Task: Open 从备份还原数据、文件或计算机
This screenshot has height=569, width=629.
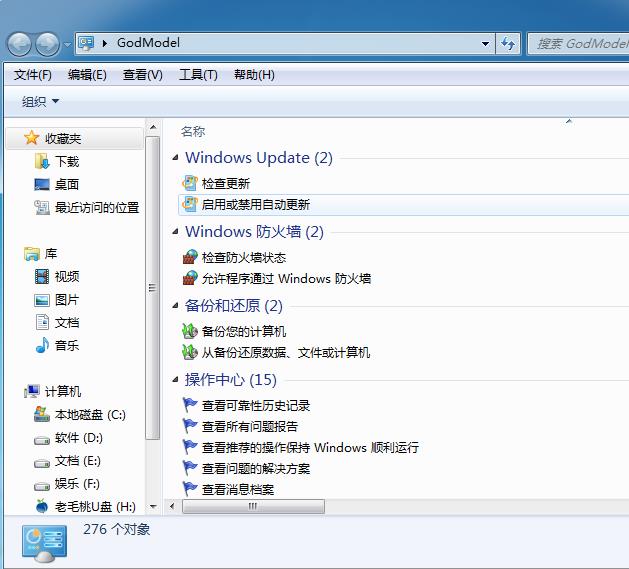Action: 286,352
